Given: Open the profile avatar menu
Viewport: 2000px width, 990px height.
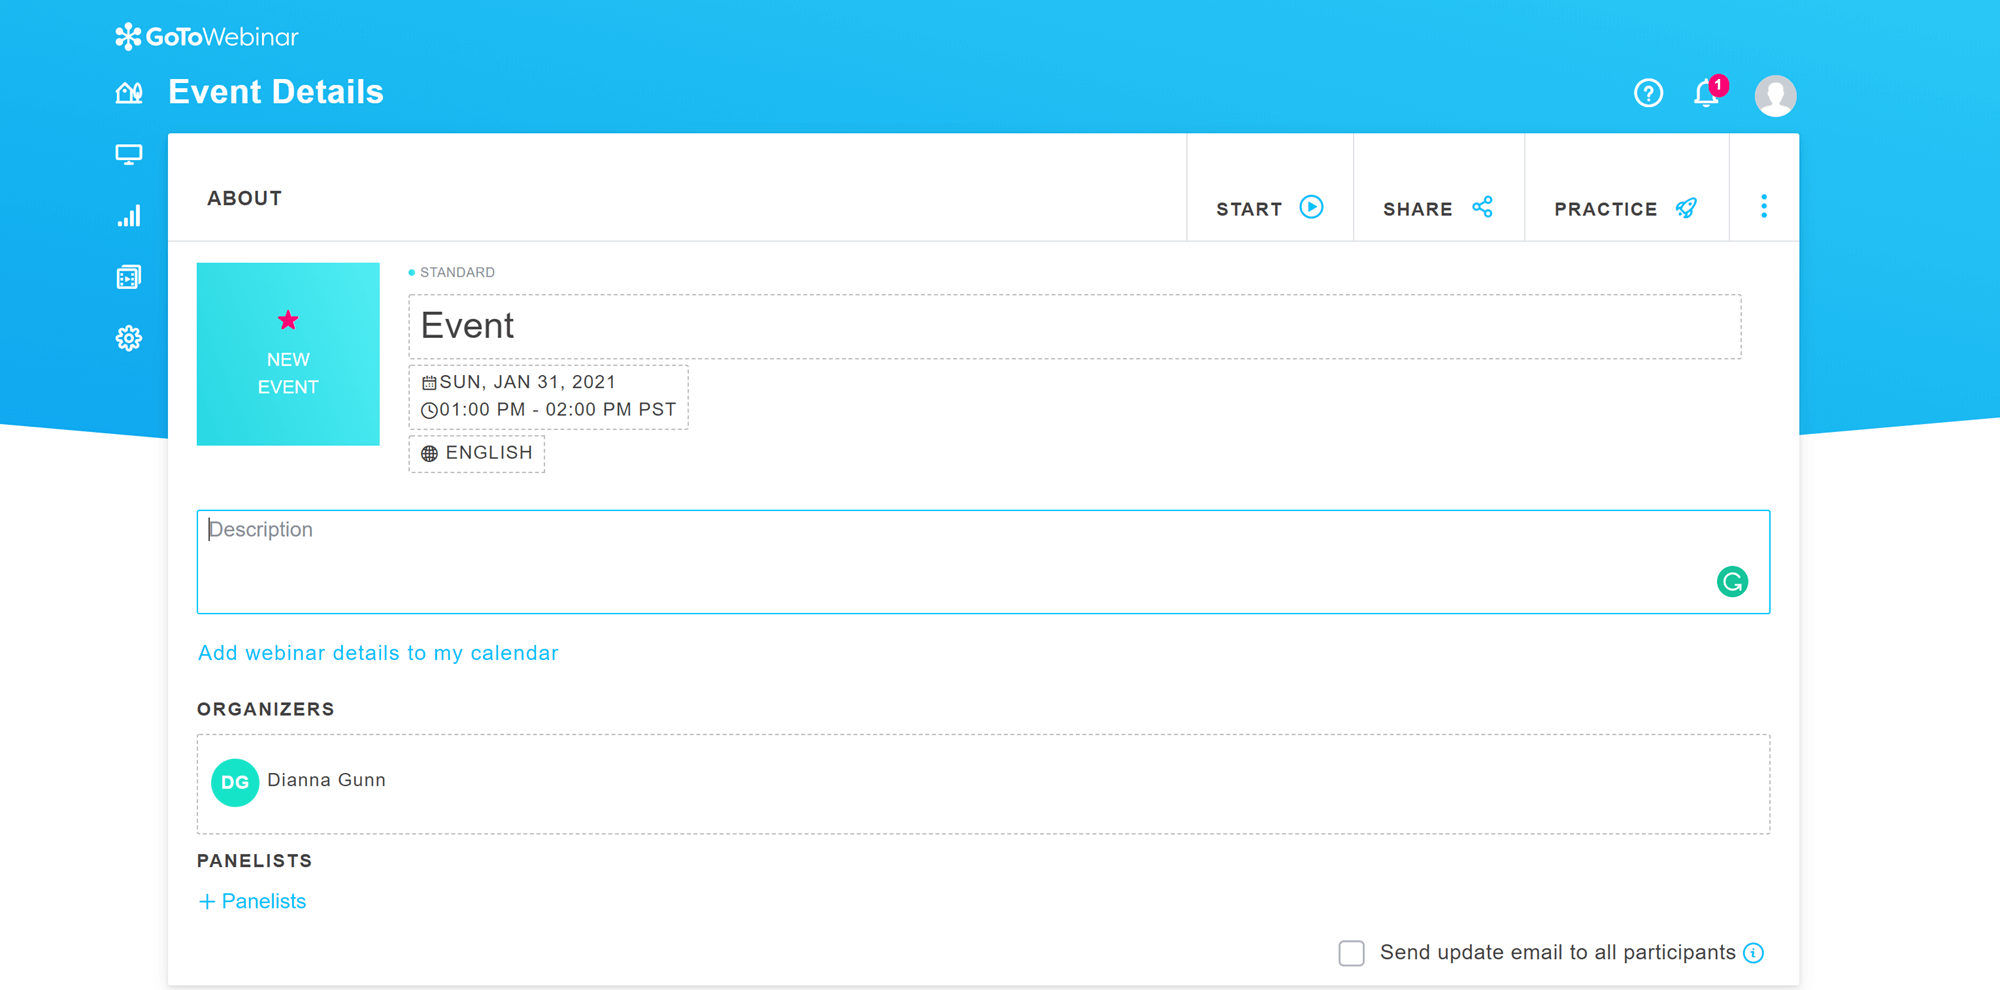Looking at the screenshot, I should 1775,96.
